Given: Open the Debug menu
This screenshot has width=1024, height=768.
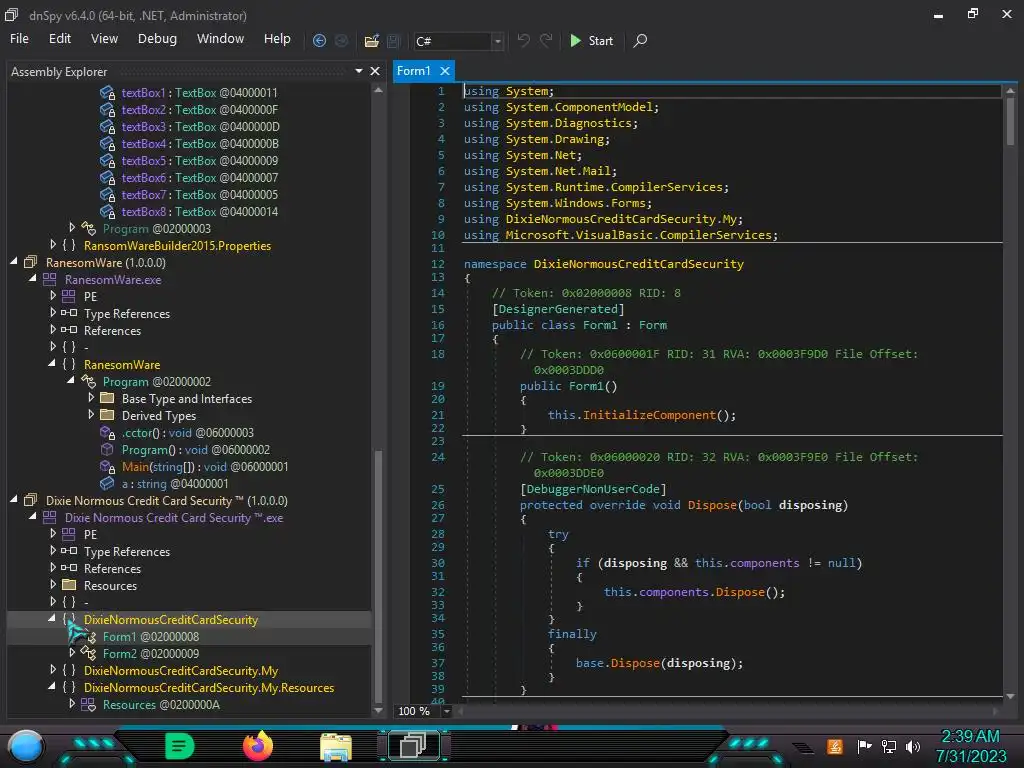Looking at the screenshot, I should [157, 39].
